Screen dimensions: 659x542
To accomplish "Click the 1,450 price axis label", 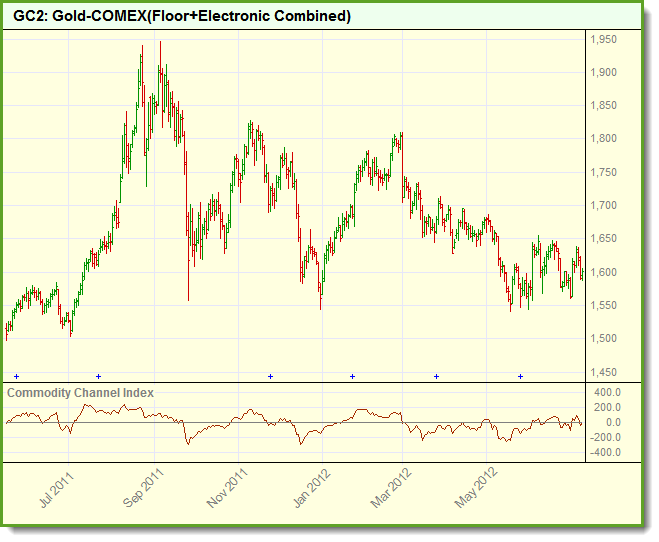I will 603,372.
